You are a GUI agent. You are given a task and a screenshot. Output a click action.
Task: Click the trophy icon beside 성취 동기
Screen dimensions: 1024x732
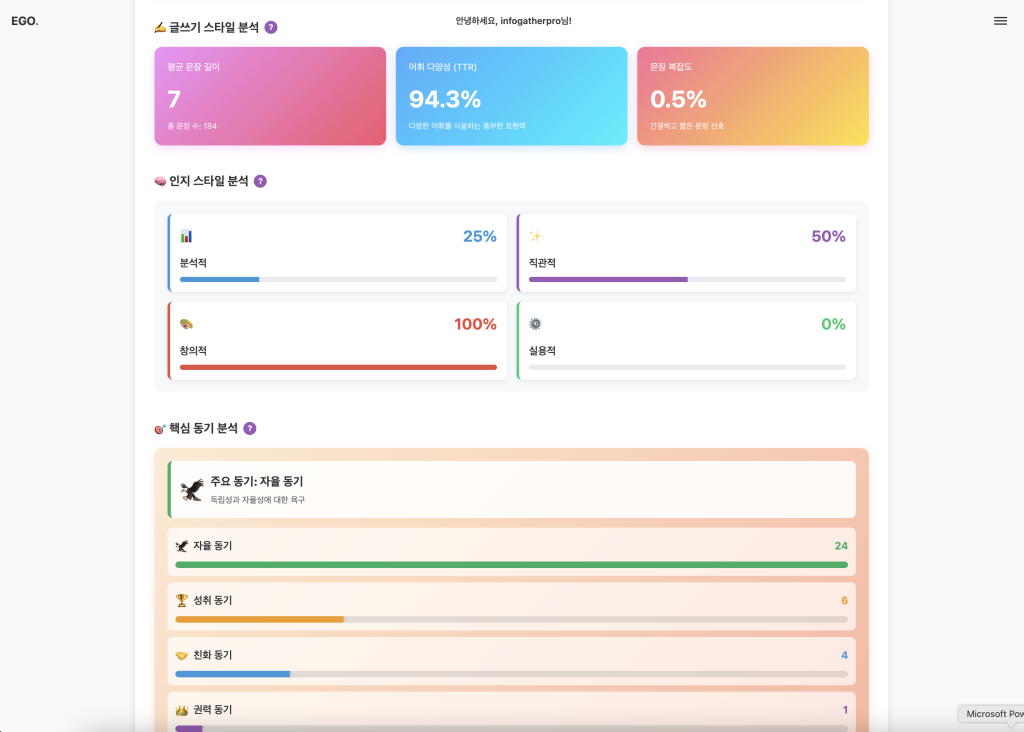[182, 600]
